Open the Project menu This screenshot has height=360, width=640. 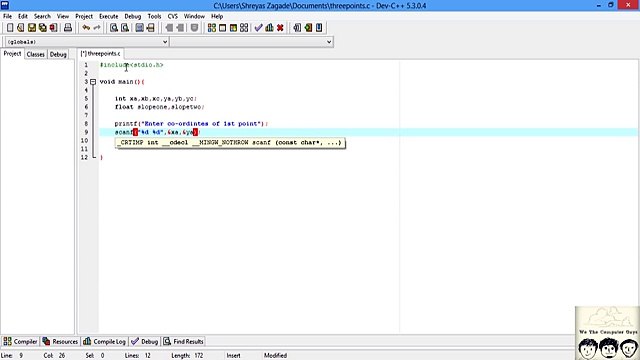[84, 16]
